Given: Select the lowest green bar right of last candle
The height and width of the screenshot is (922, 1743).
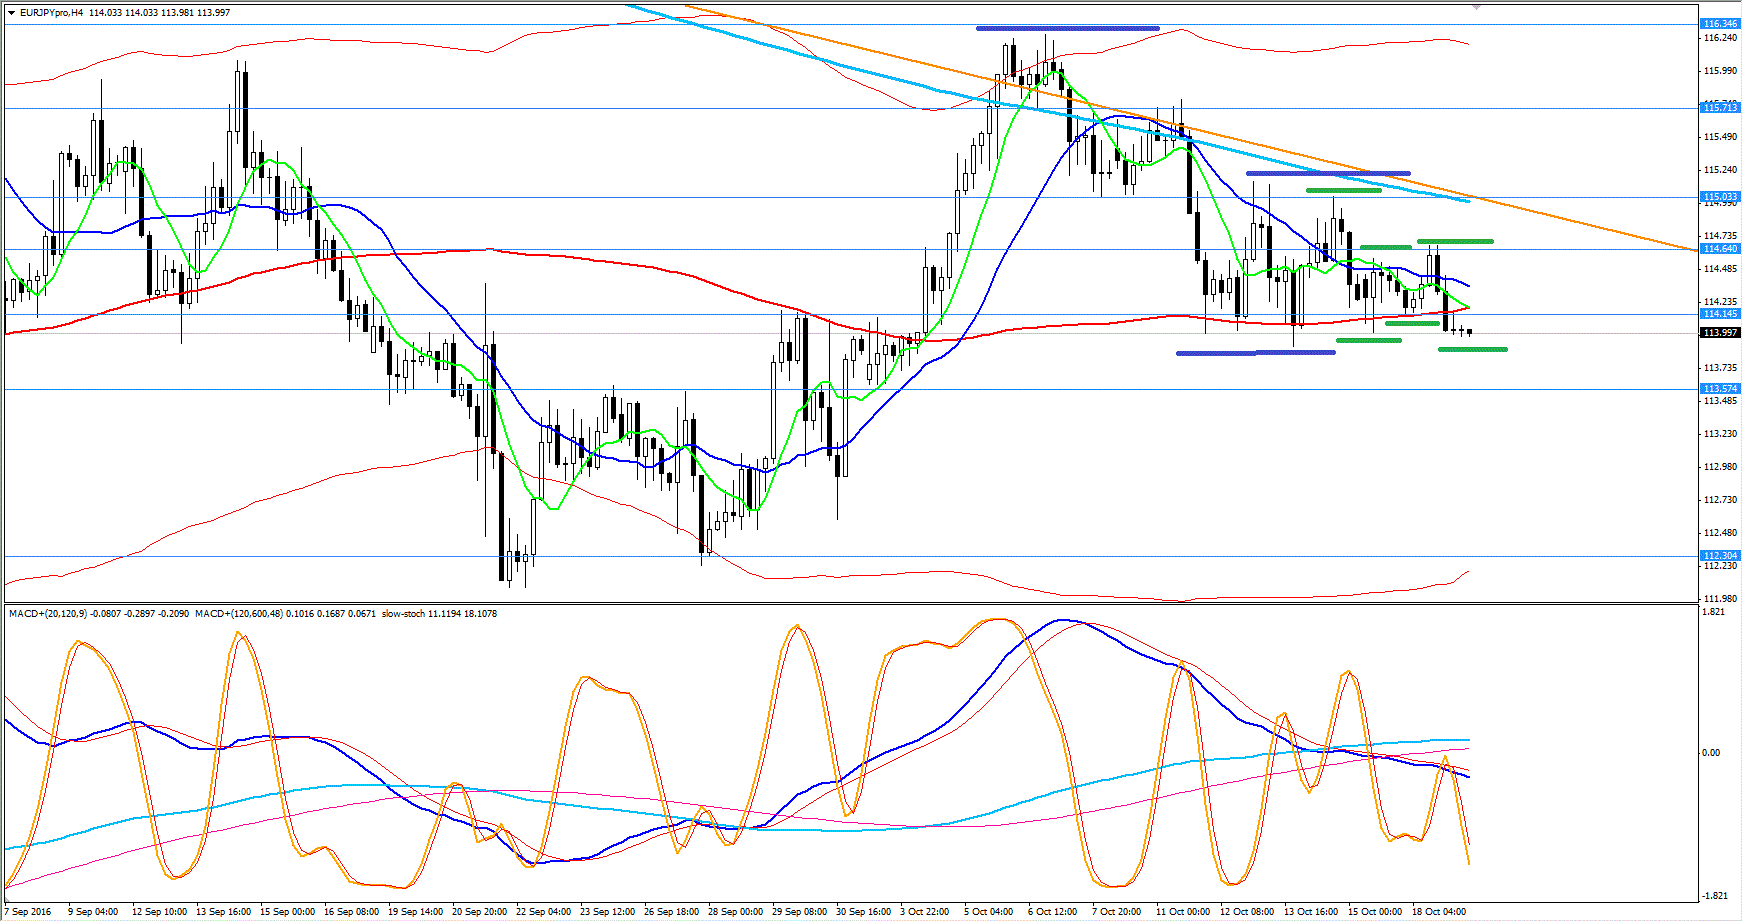Looking at the screenshot, I should click(1472, 349).
